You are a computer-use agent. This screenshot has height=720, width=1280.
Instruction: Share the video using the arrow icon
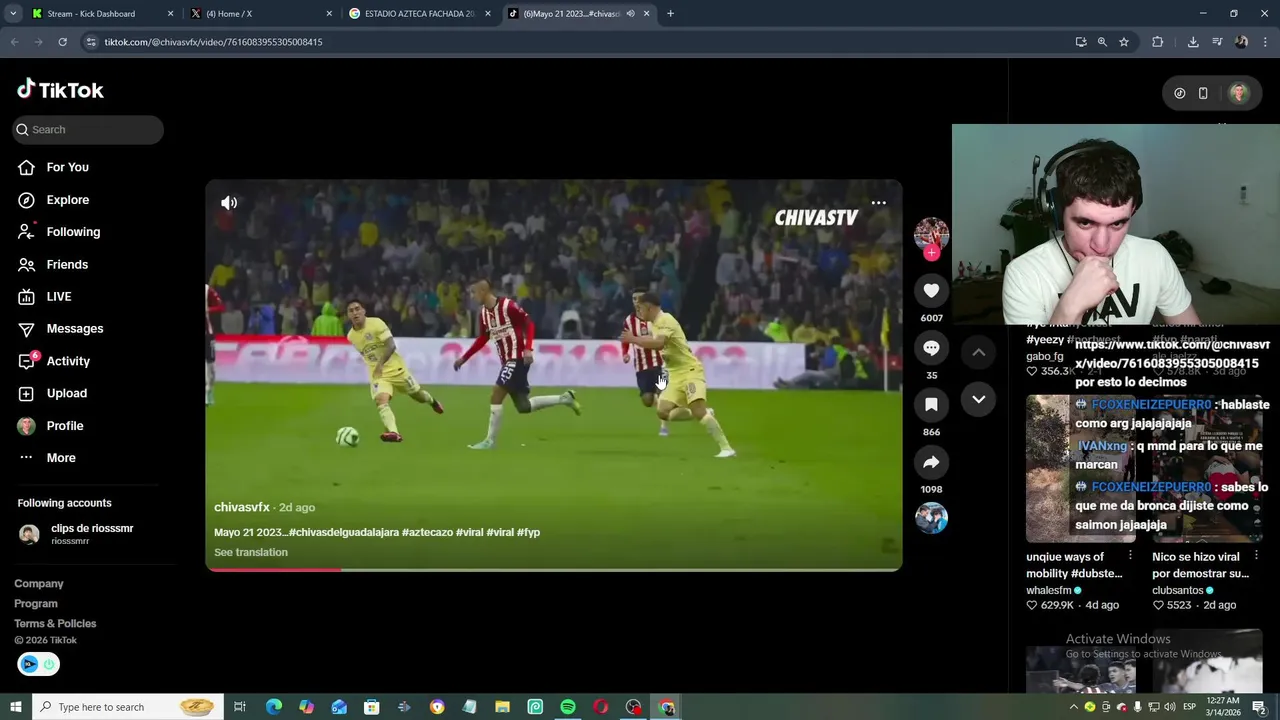pyautogui.click(x=931, y=462)
